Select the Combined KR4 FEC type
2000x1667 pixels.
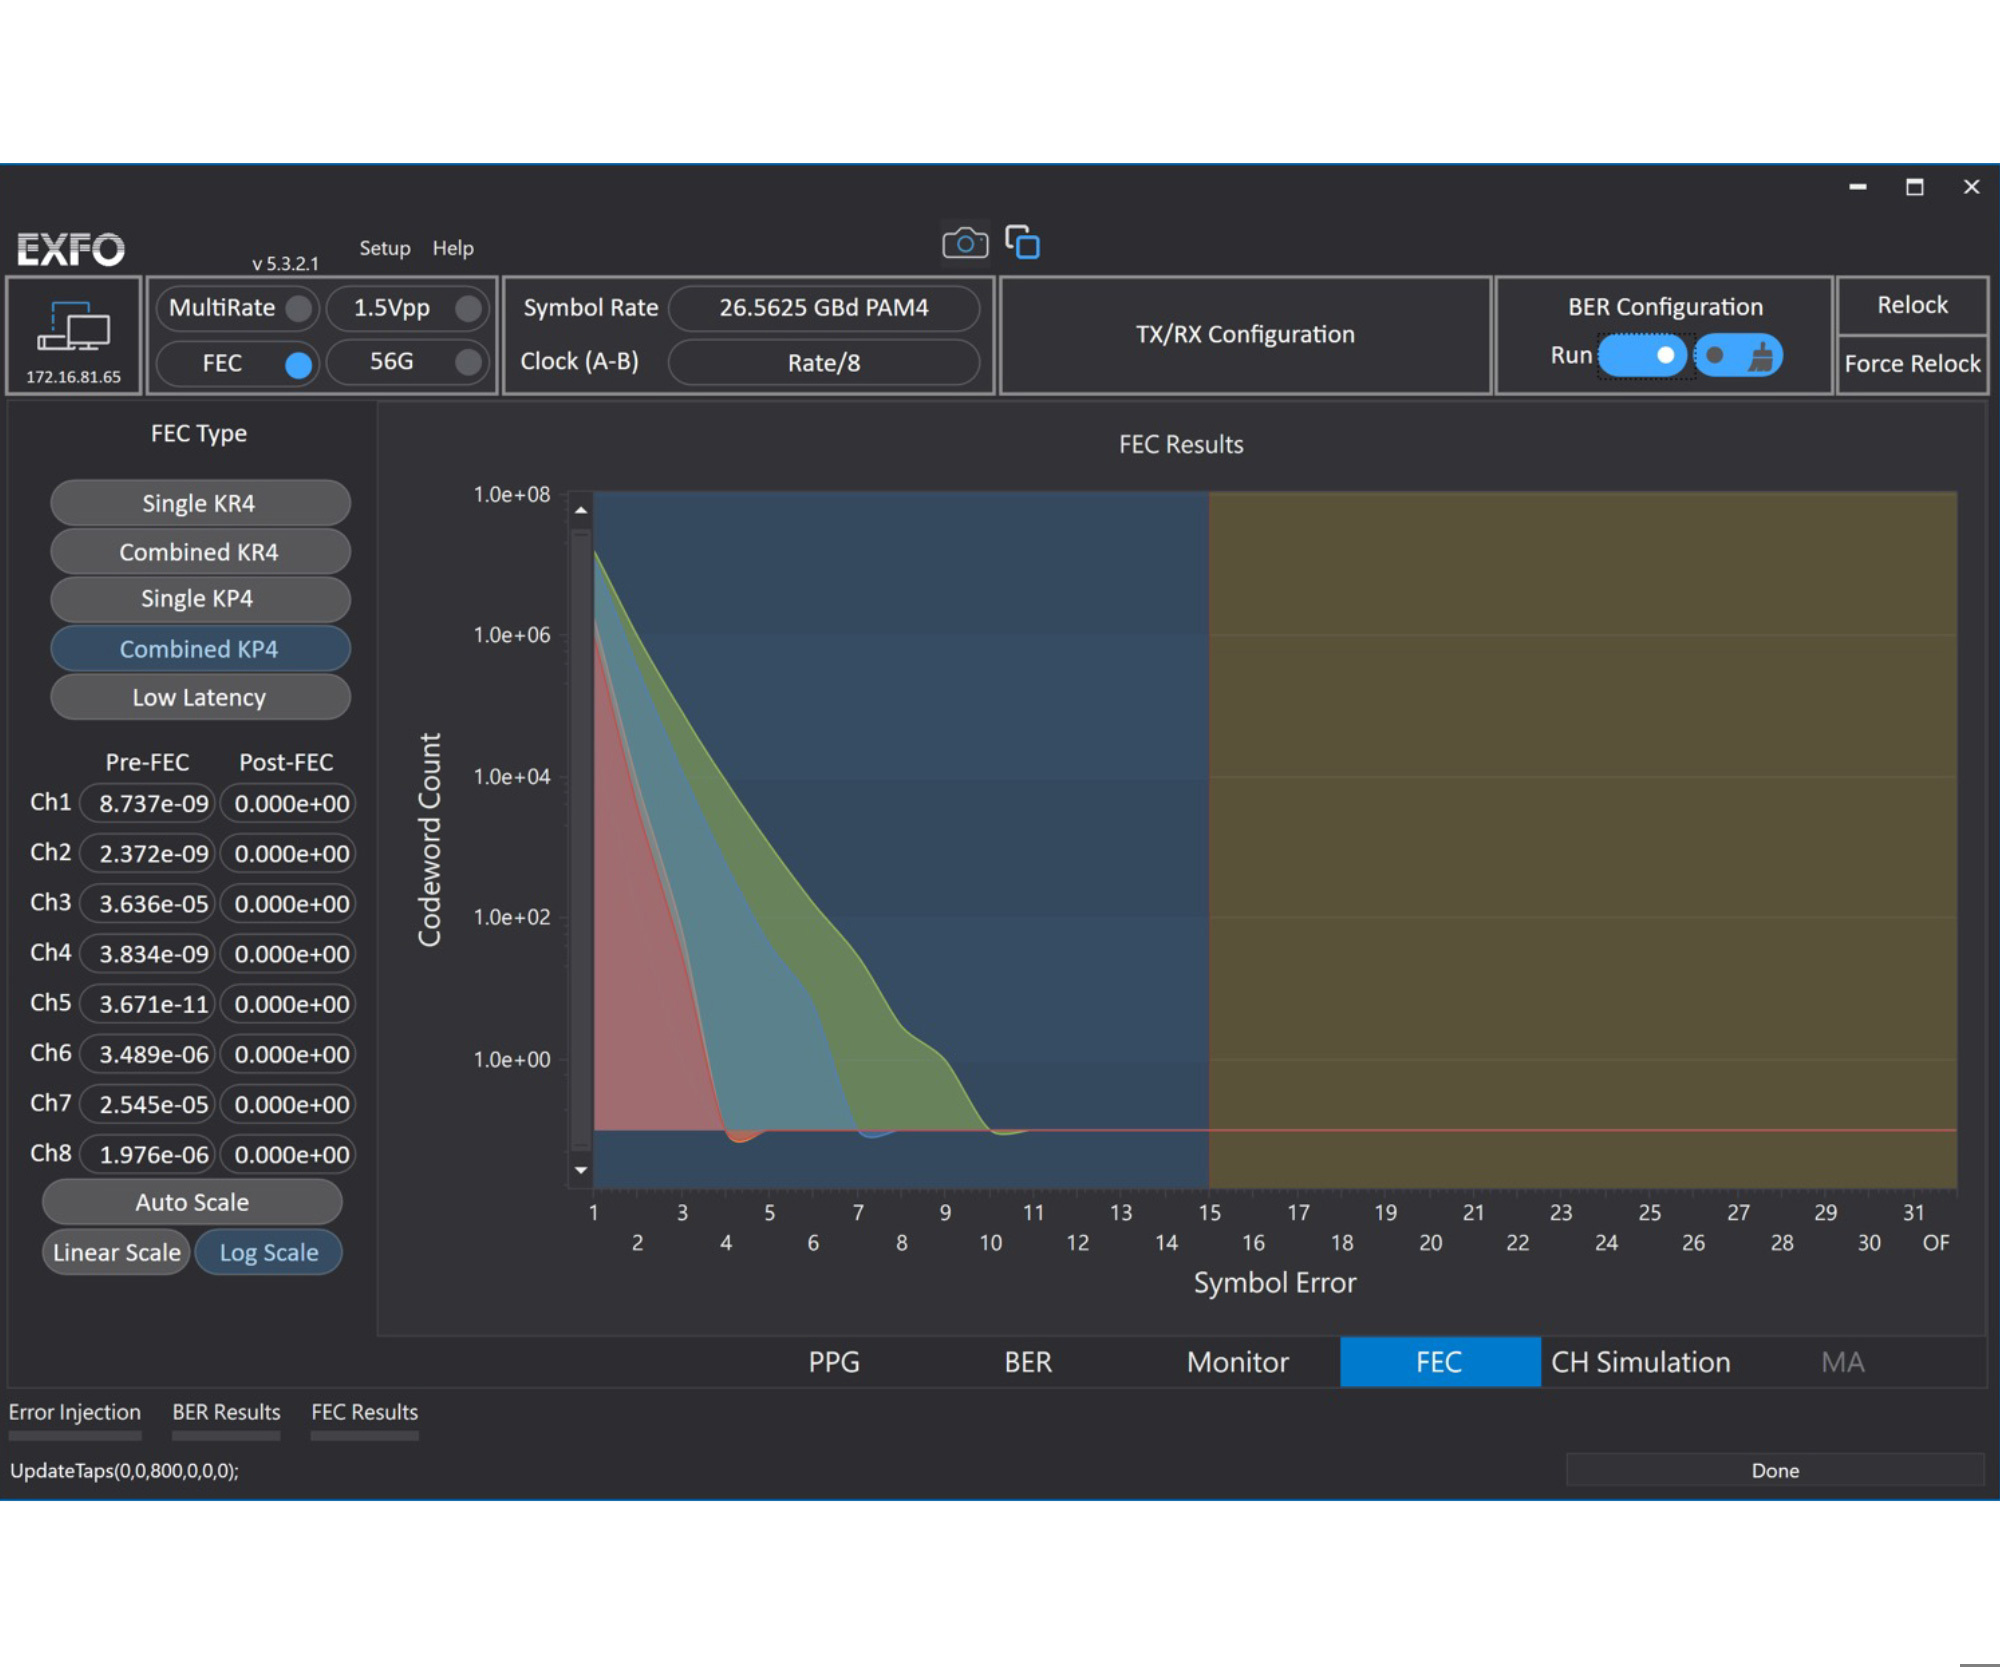pos(200,551)
